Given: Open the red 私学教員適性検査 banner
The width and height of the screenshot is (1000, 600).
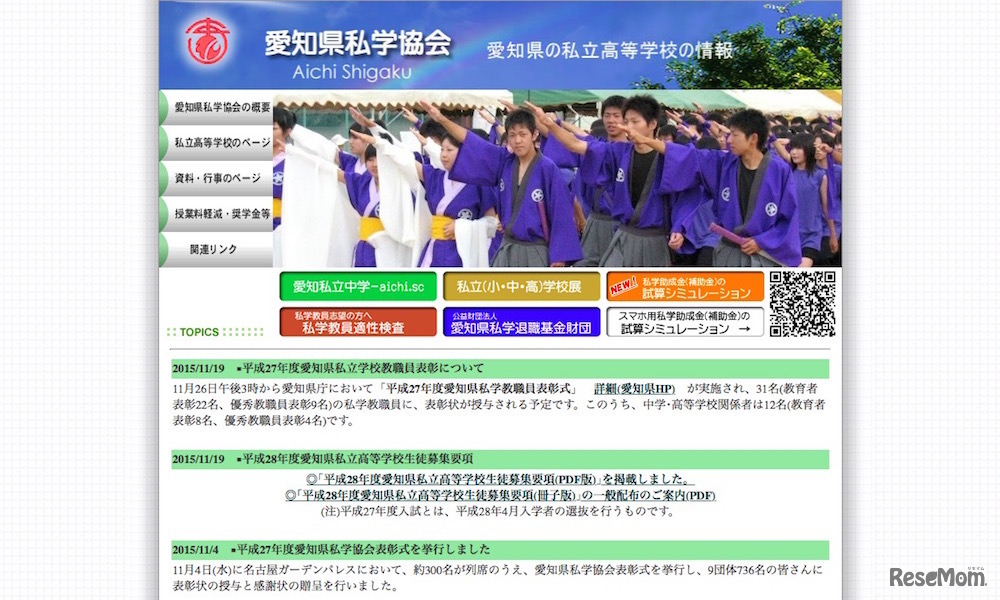Looking at the screenshot, I should [x=357, y=322].
